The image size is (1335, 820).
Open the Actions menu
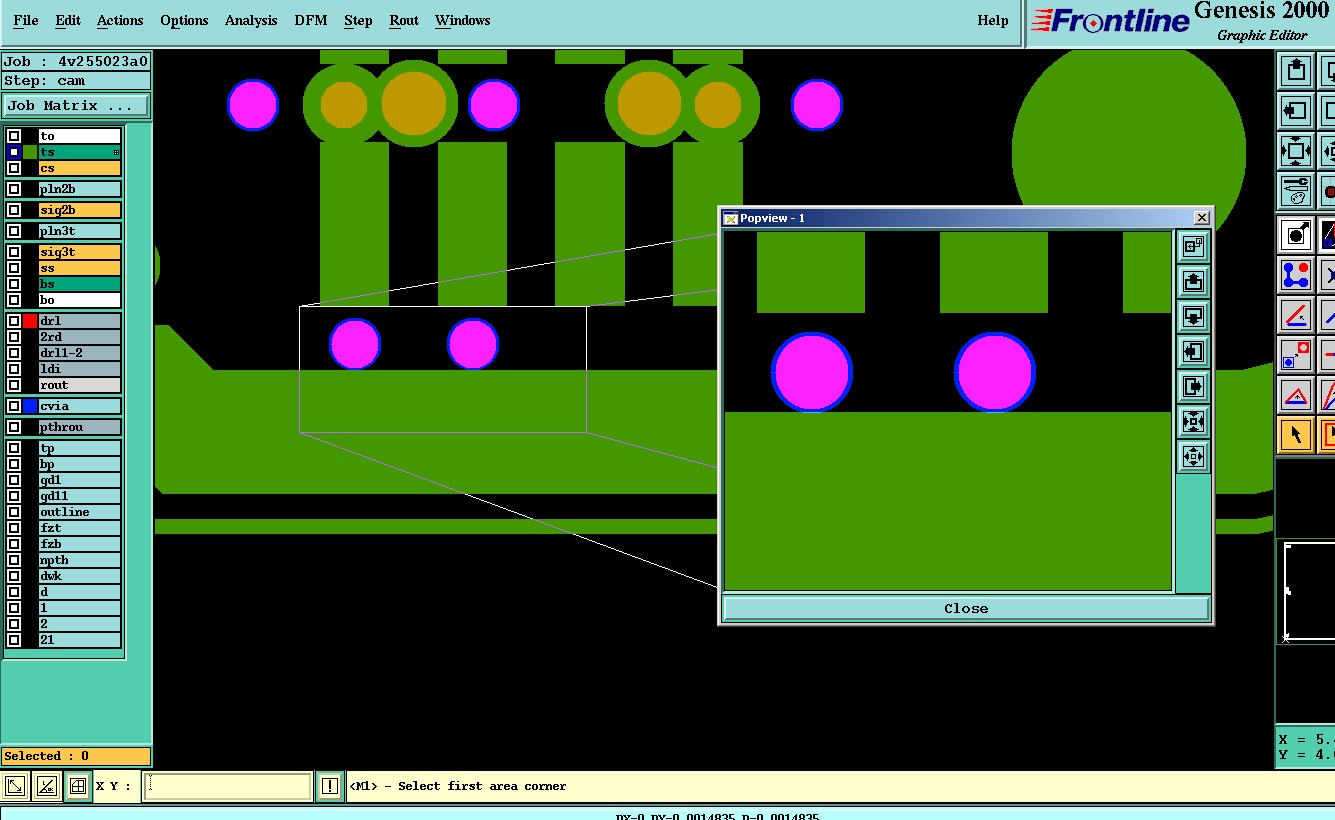(120, 20)
